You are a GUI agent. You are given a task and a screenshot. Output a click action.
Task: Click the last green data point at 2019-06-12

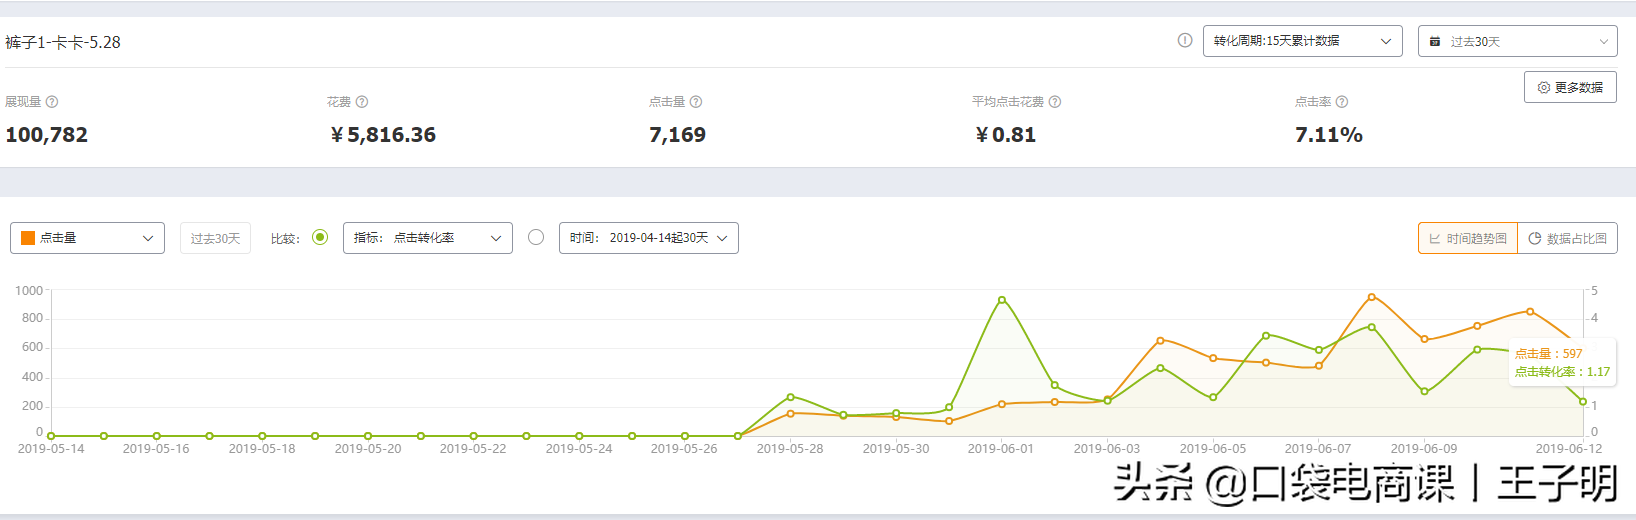coord(1583,402)
